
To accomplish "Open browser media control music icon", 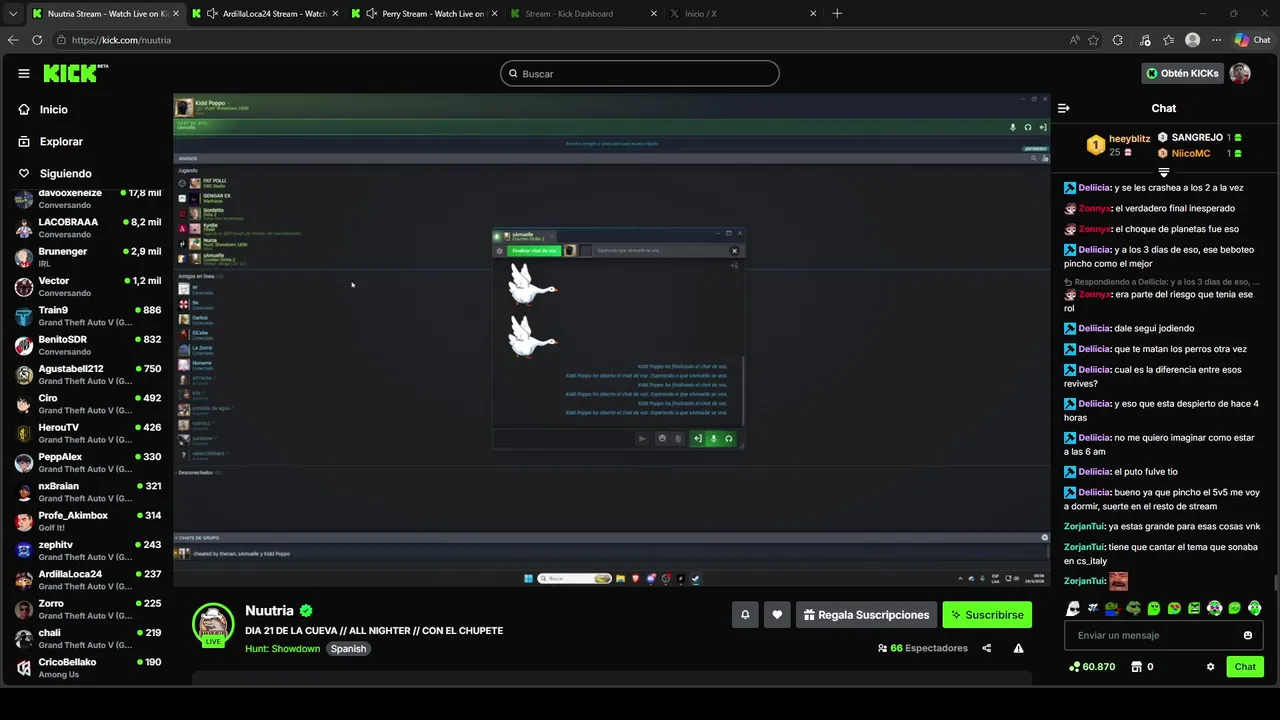I will (x=1143, y=40).
